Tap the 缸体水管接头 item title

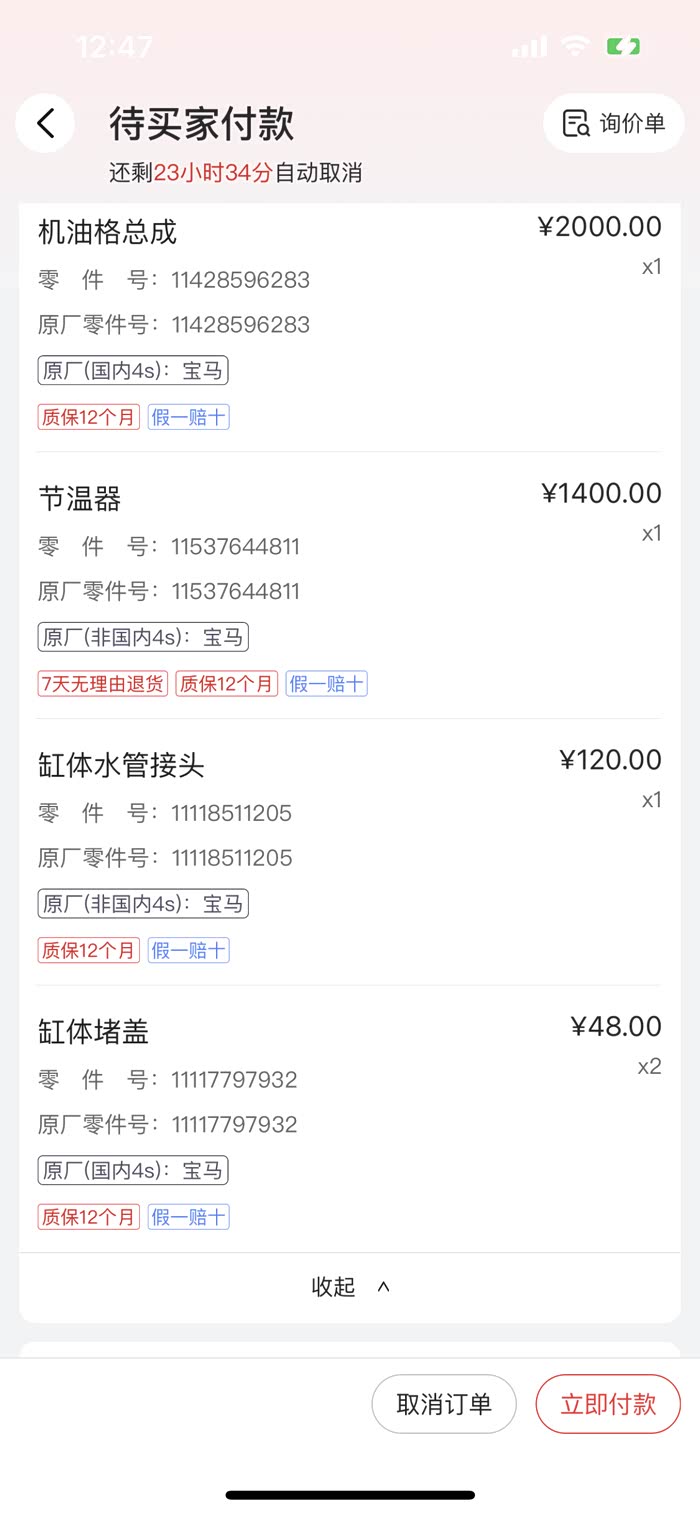point(121,766)
